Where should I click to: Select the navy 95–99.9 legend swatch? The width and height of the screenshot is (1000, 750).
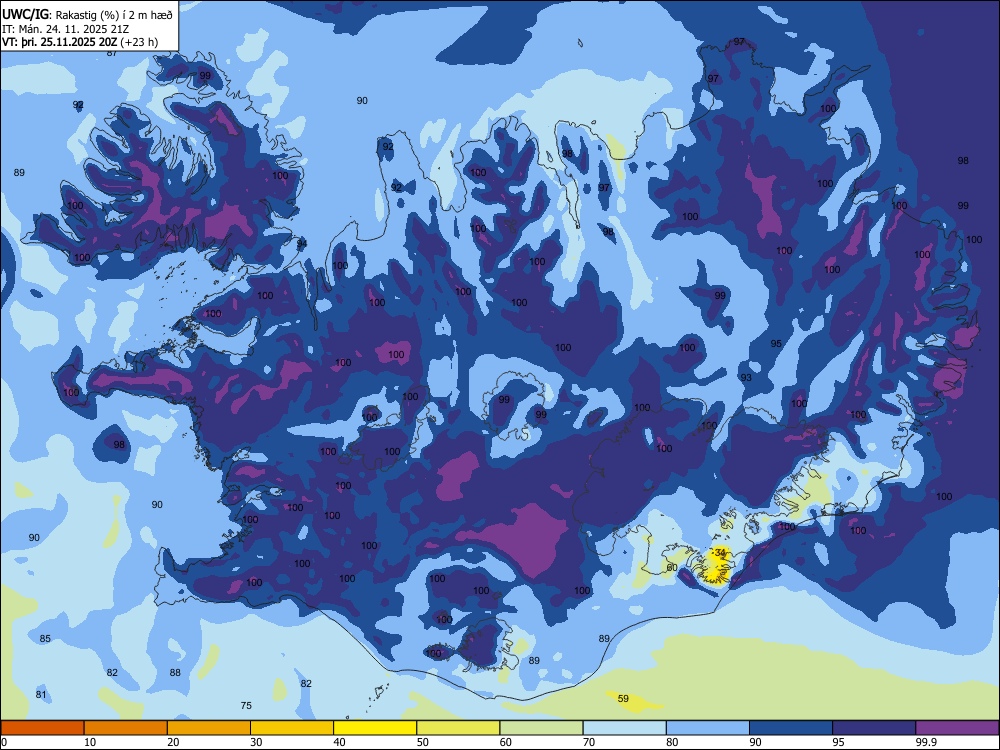coord(874,728)
